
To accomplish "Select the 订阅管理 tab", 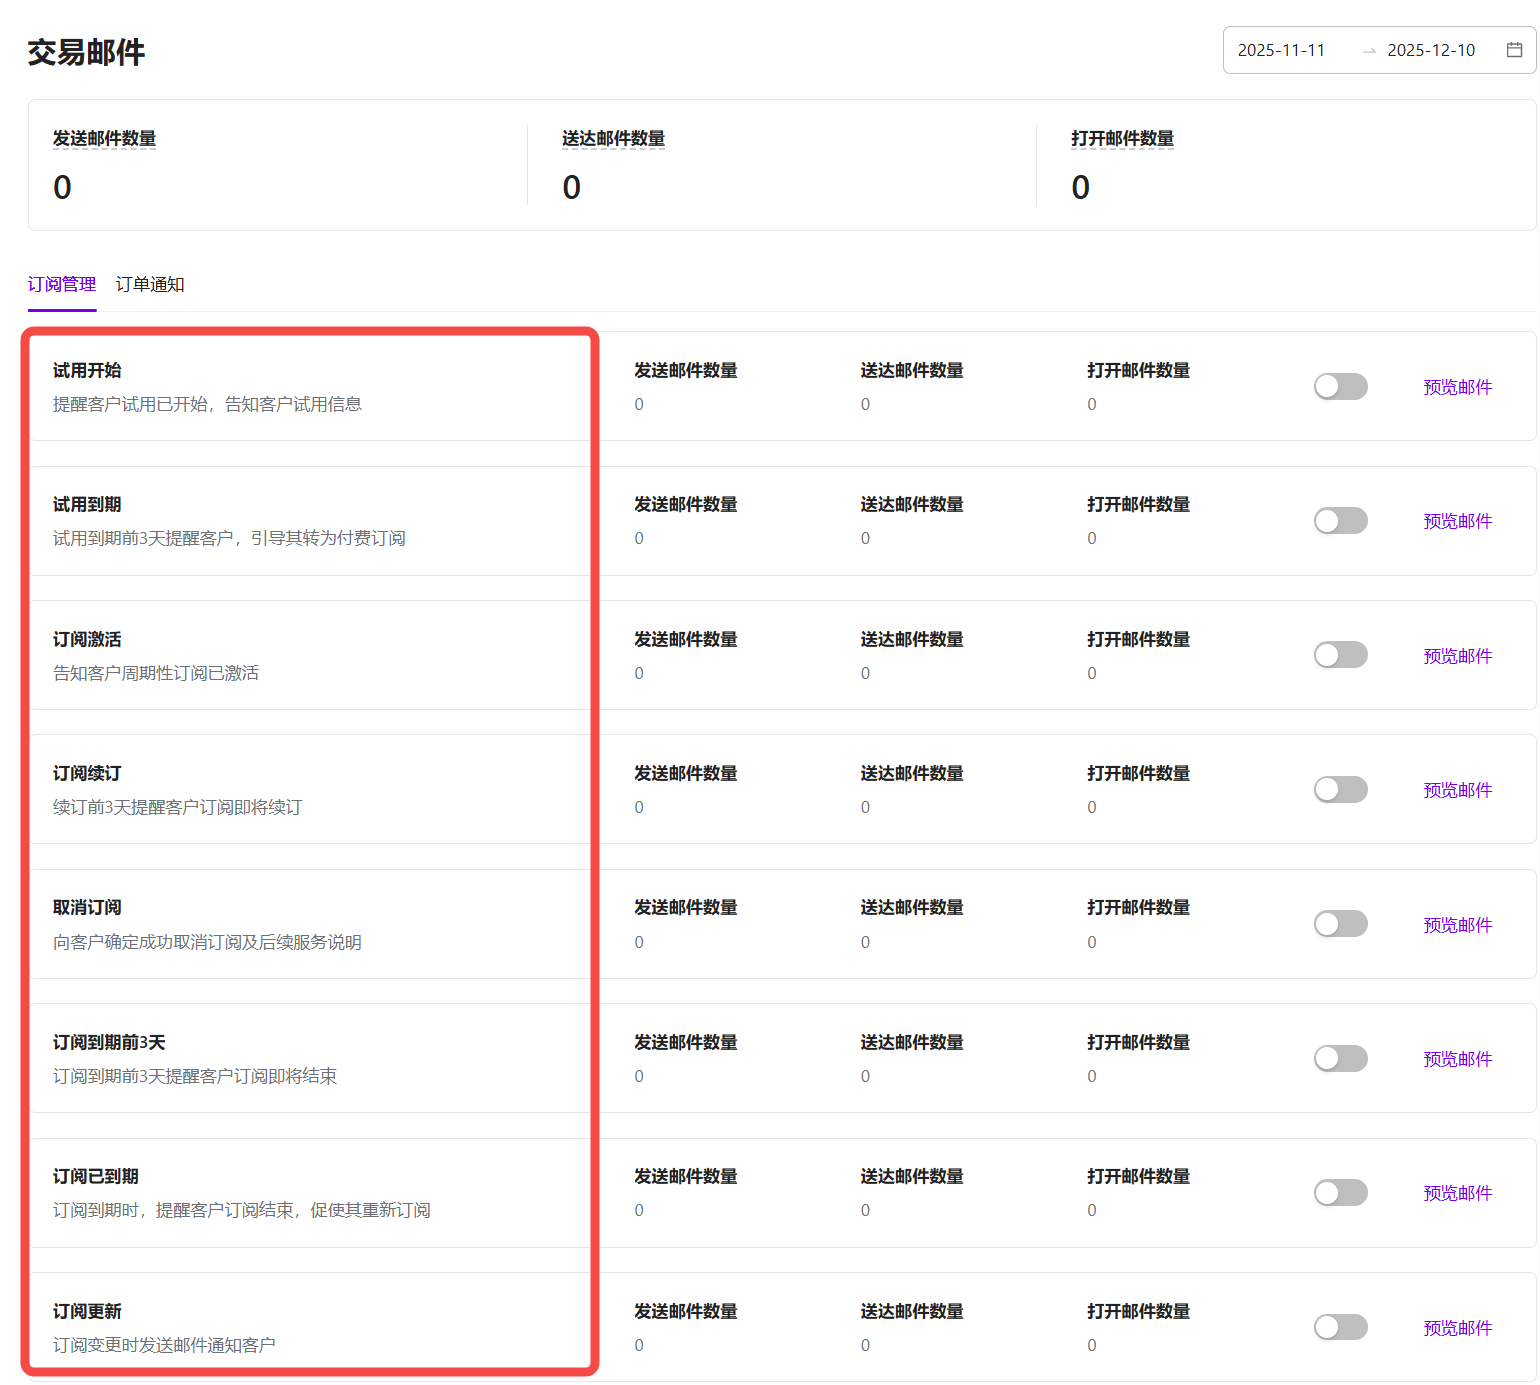I will 62,285.
